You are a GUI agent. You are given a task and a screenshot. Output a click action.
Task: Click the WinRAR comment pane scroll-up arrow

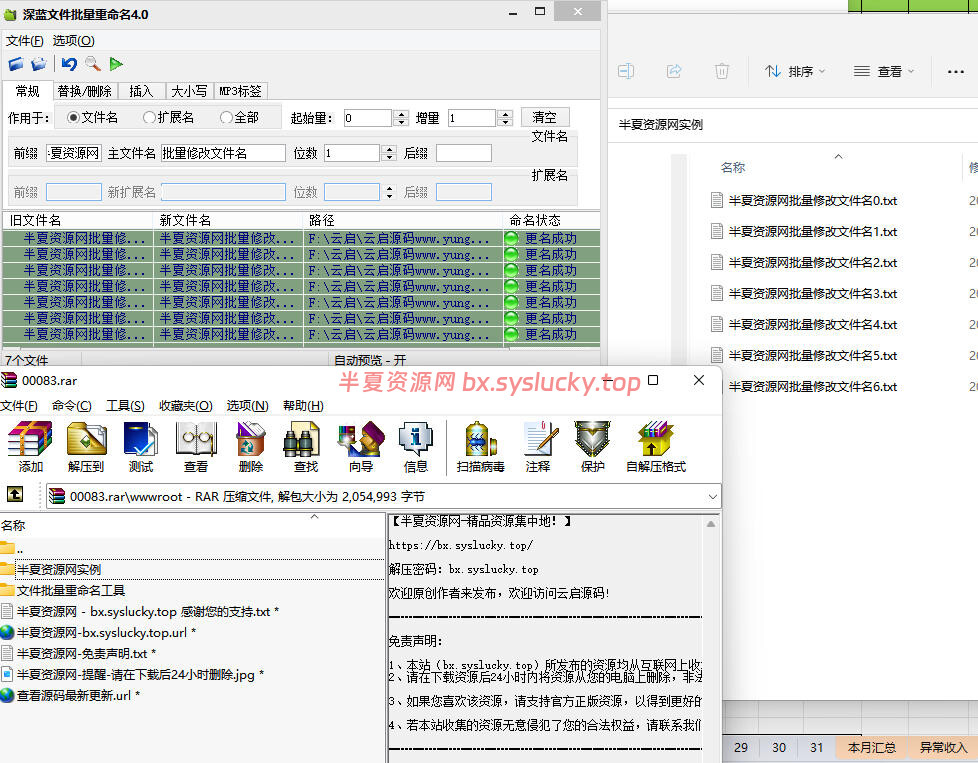point(710,524)
